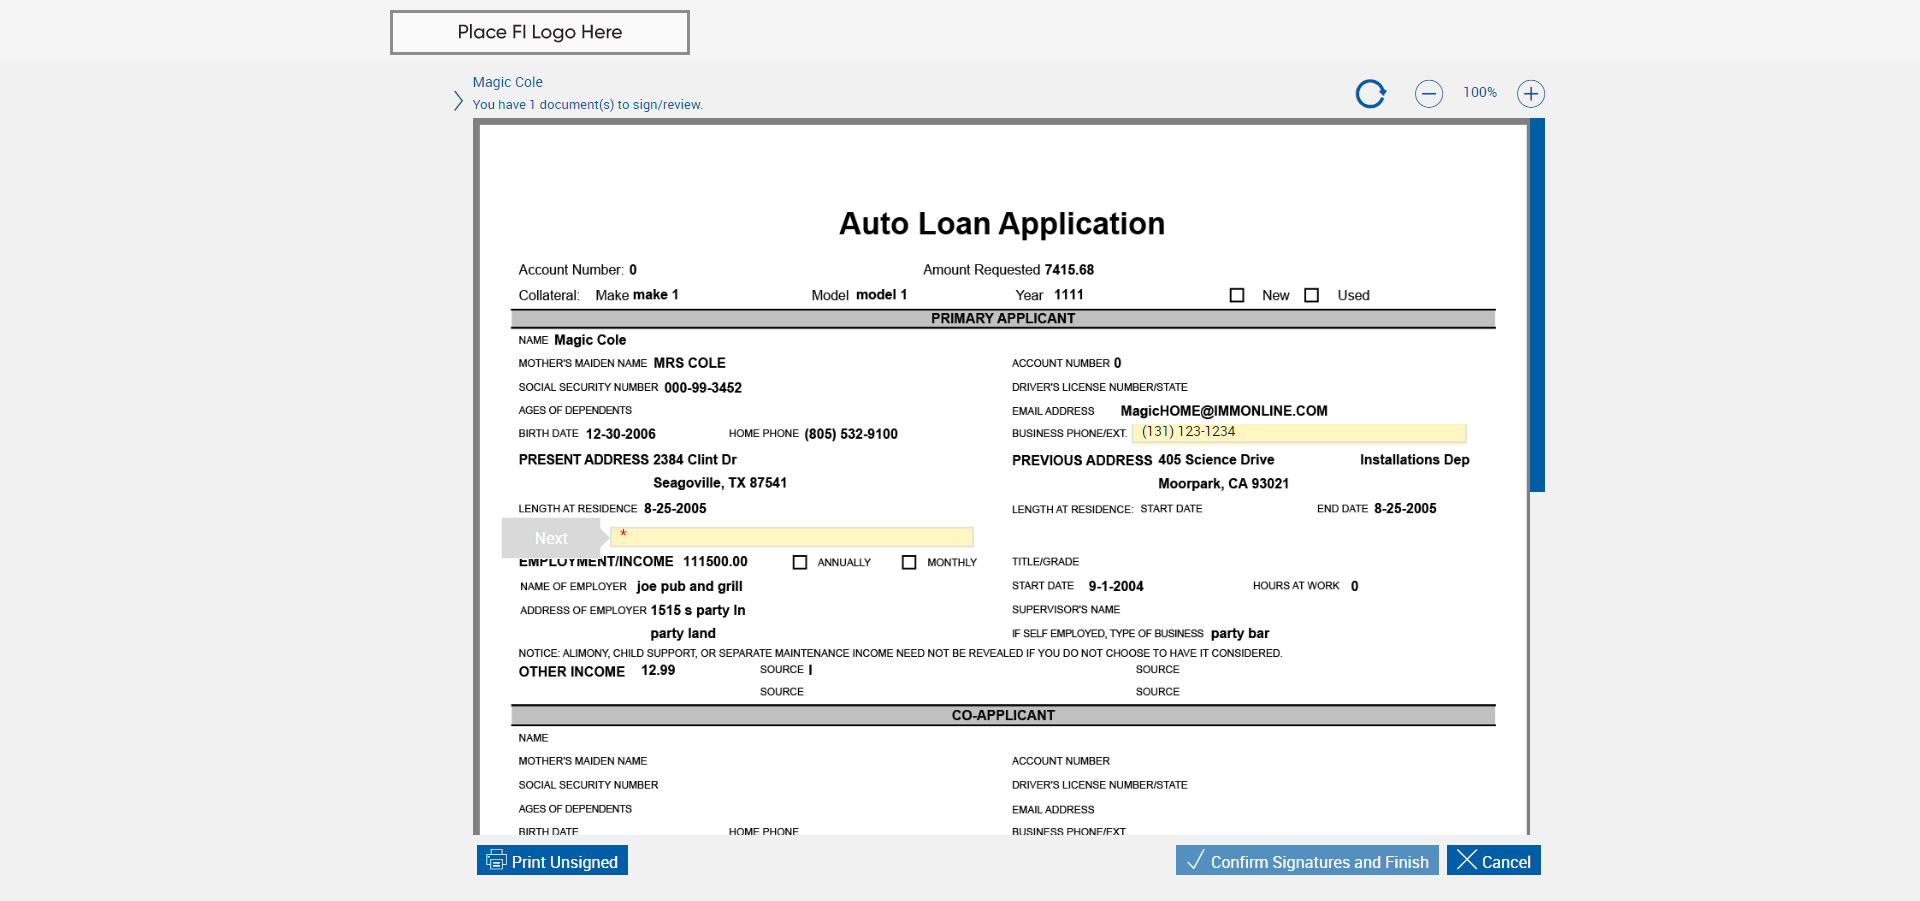Tick the Annually income checkbox
Image resolution: width=1920 pixels, height=901 pixels.
point(800,562)
